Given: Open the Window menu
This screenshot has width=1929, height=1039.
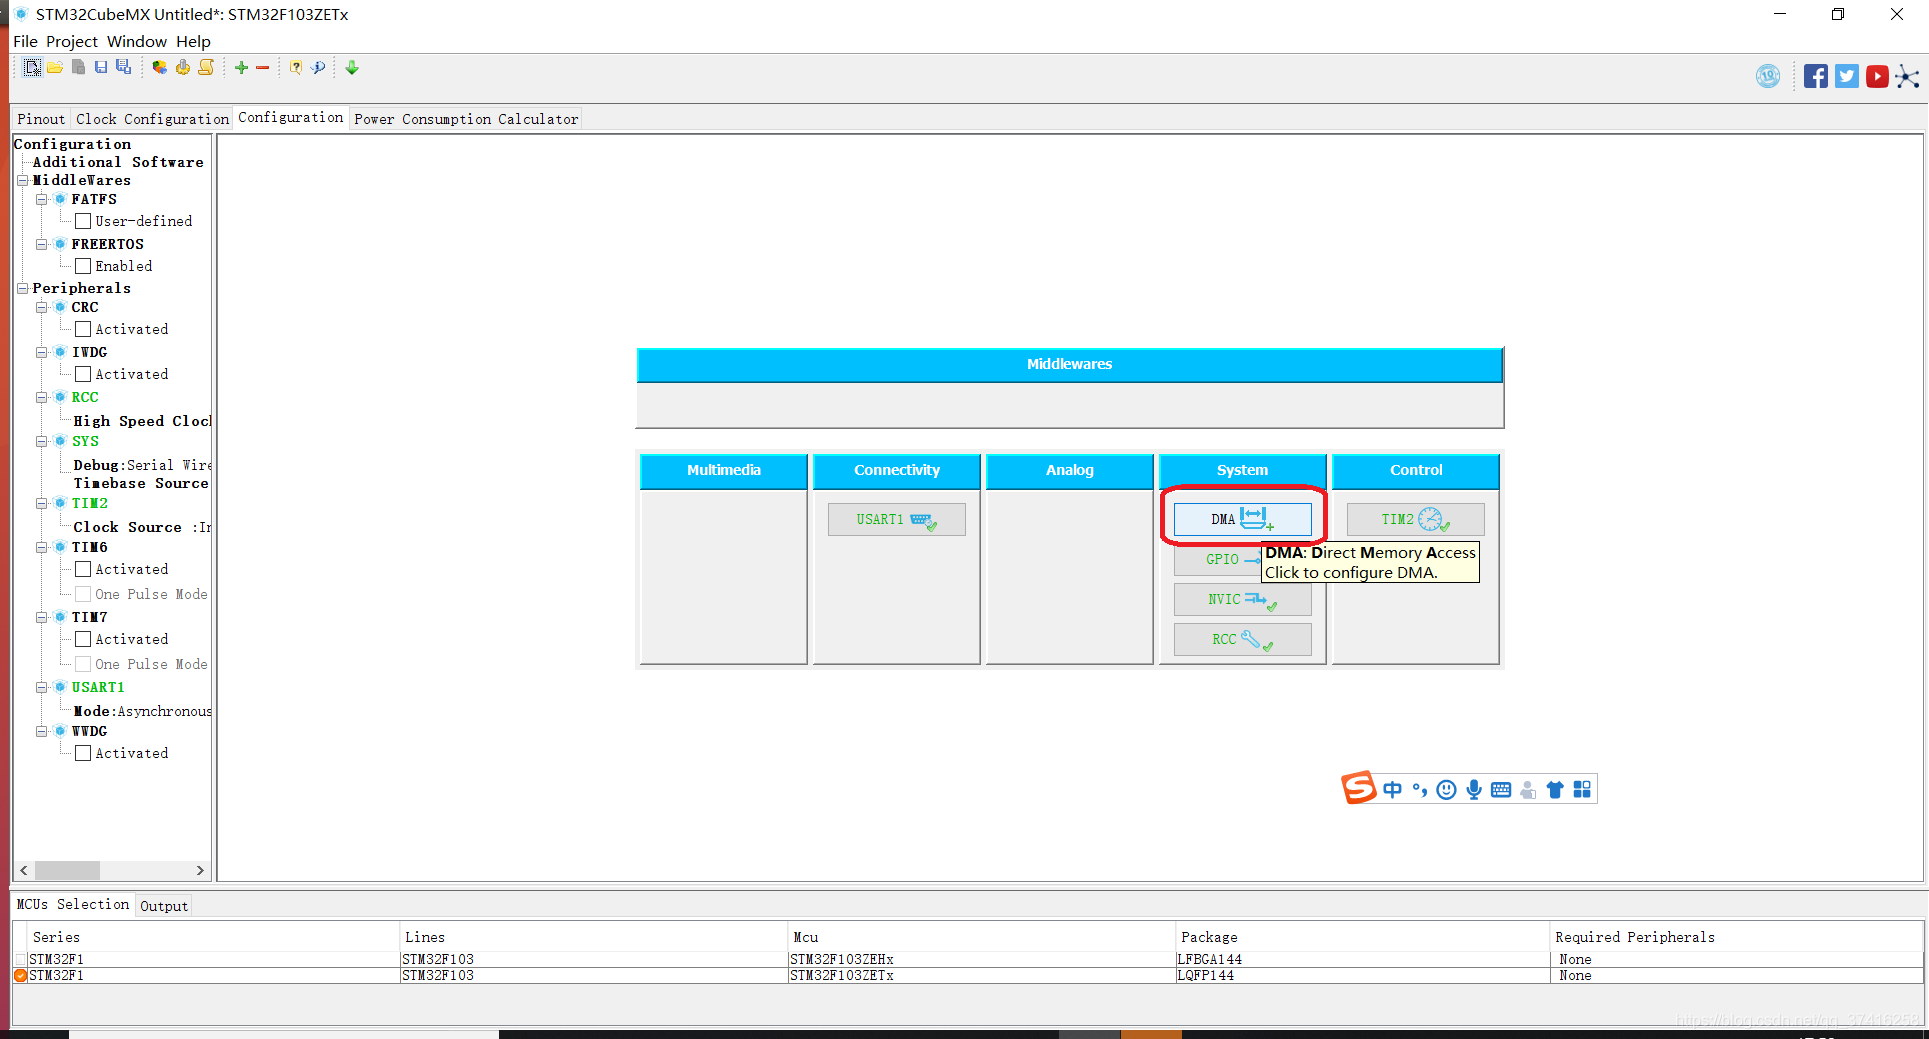Looking at the screenshot, I should (137, 41).
